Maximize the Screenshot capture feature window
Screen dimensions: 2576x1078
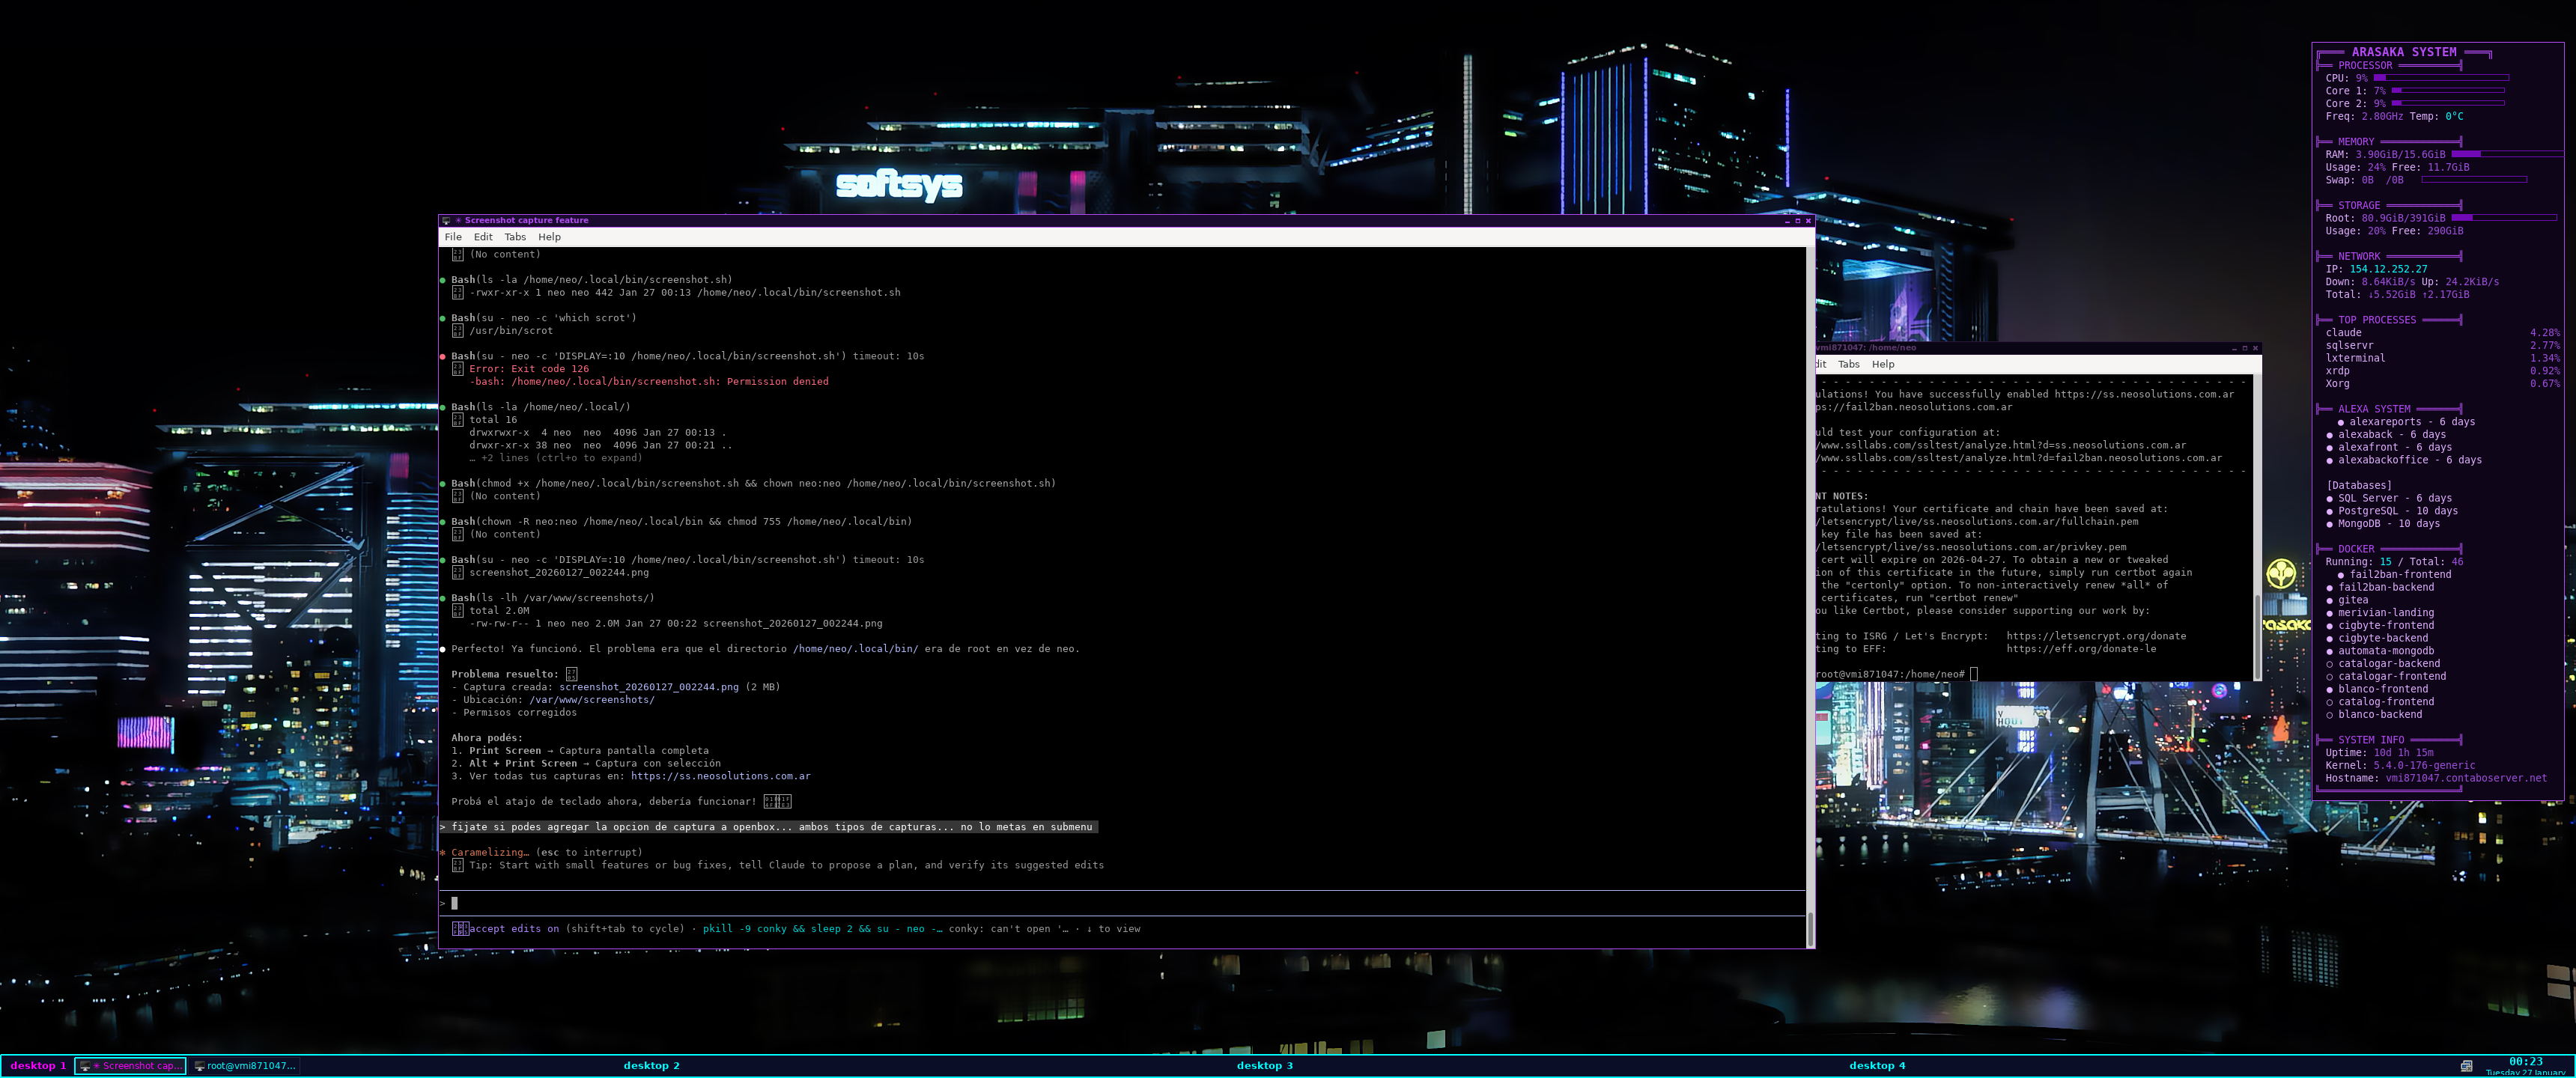[x=1797, y=221]
